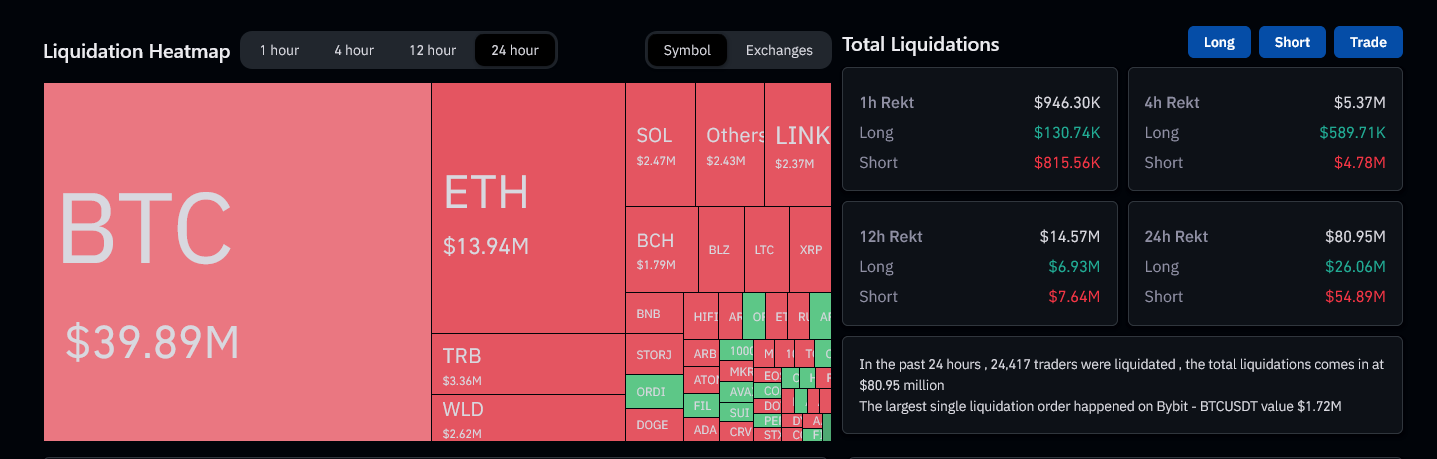Click the TRB heatmap tile
The height and width of the screenshot is (459, 1437).
(528, 364)
